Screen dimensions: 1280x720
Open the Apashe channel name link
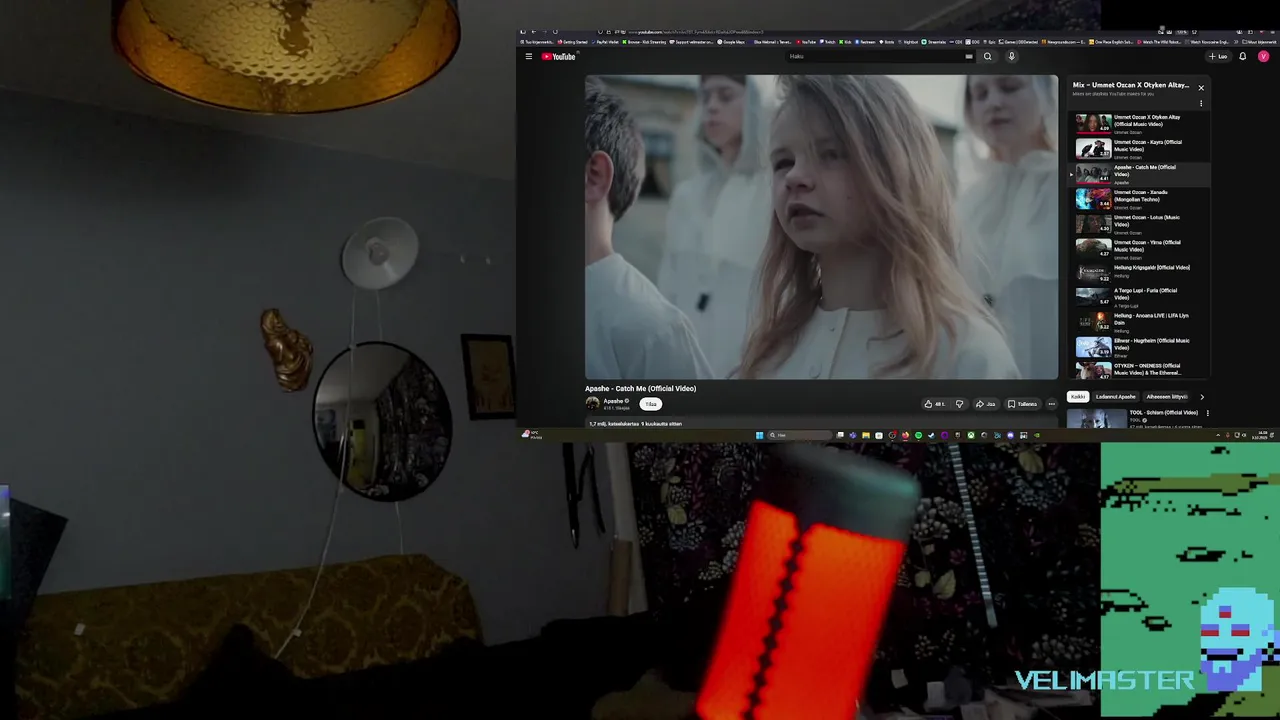click(613, 401)
